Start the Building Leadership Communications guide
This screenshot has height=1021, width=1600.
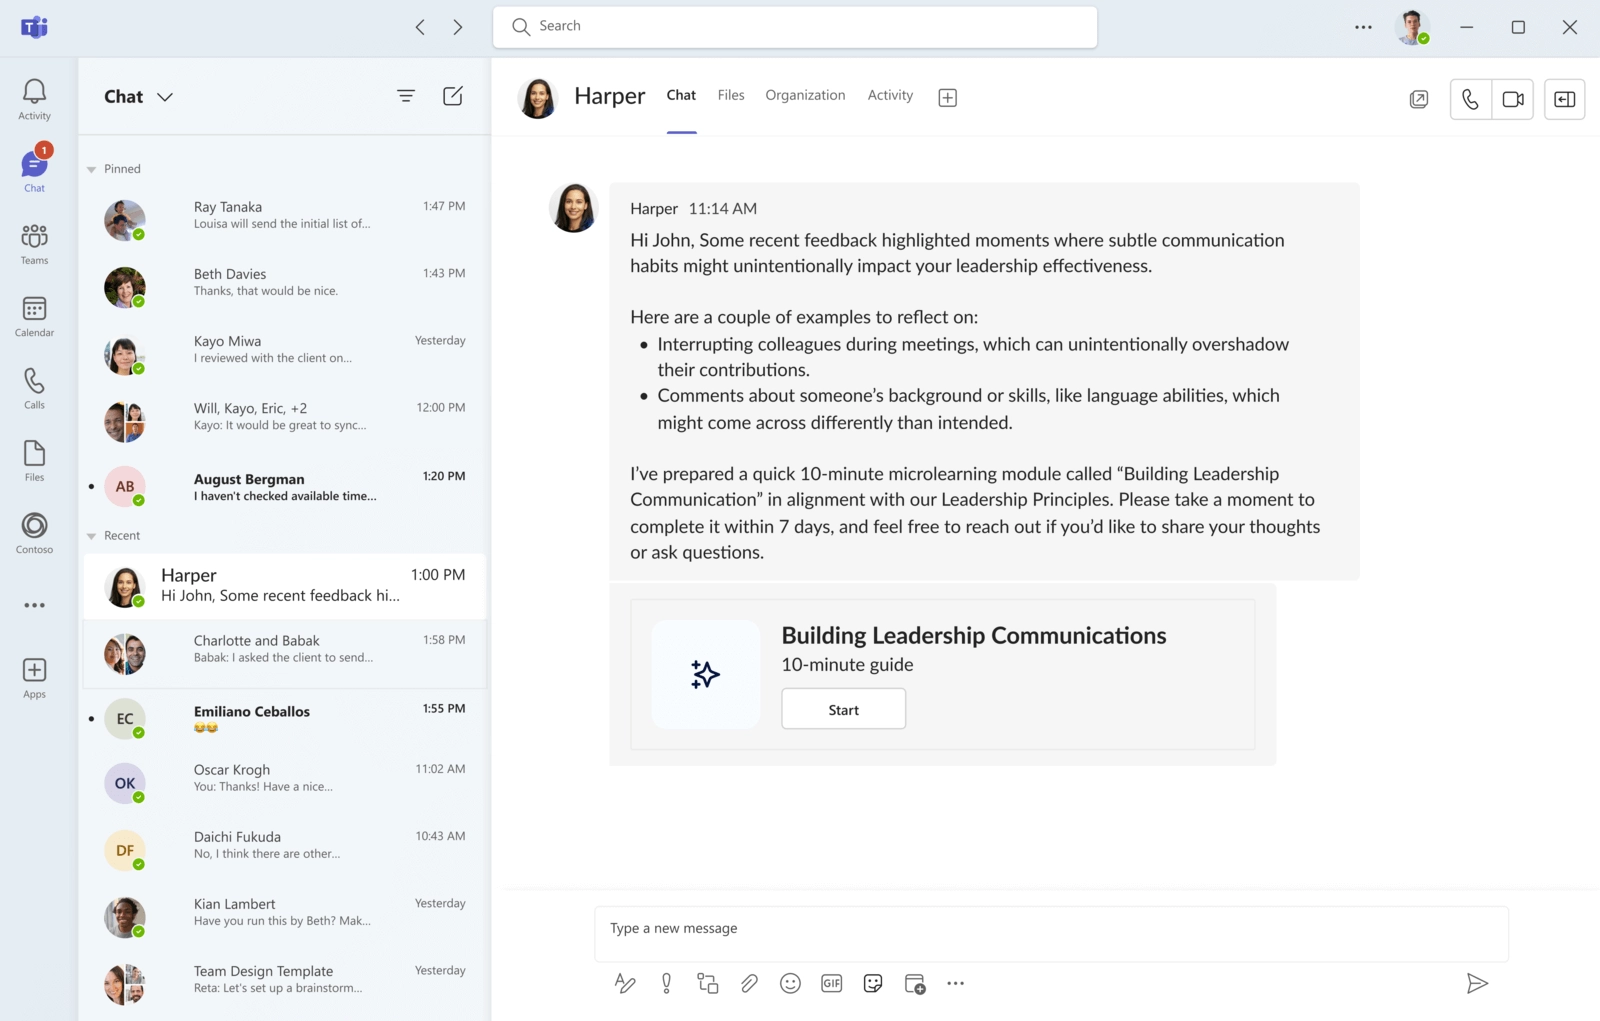[x=843, y=709]
